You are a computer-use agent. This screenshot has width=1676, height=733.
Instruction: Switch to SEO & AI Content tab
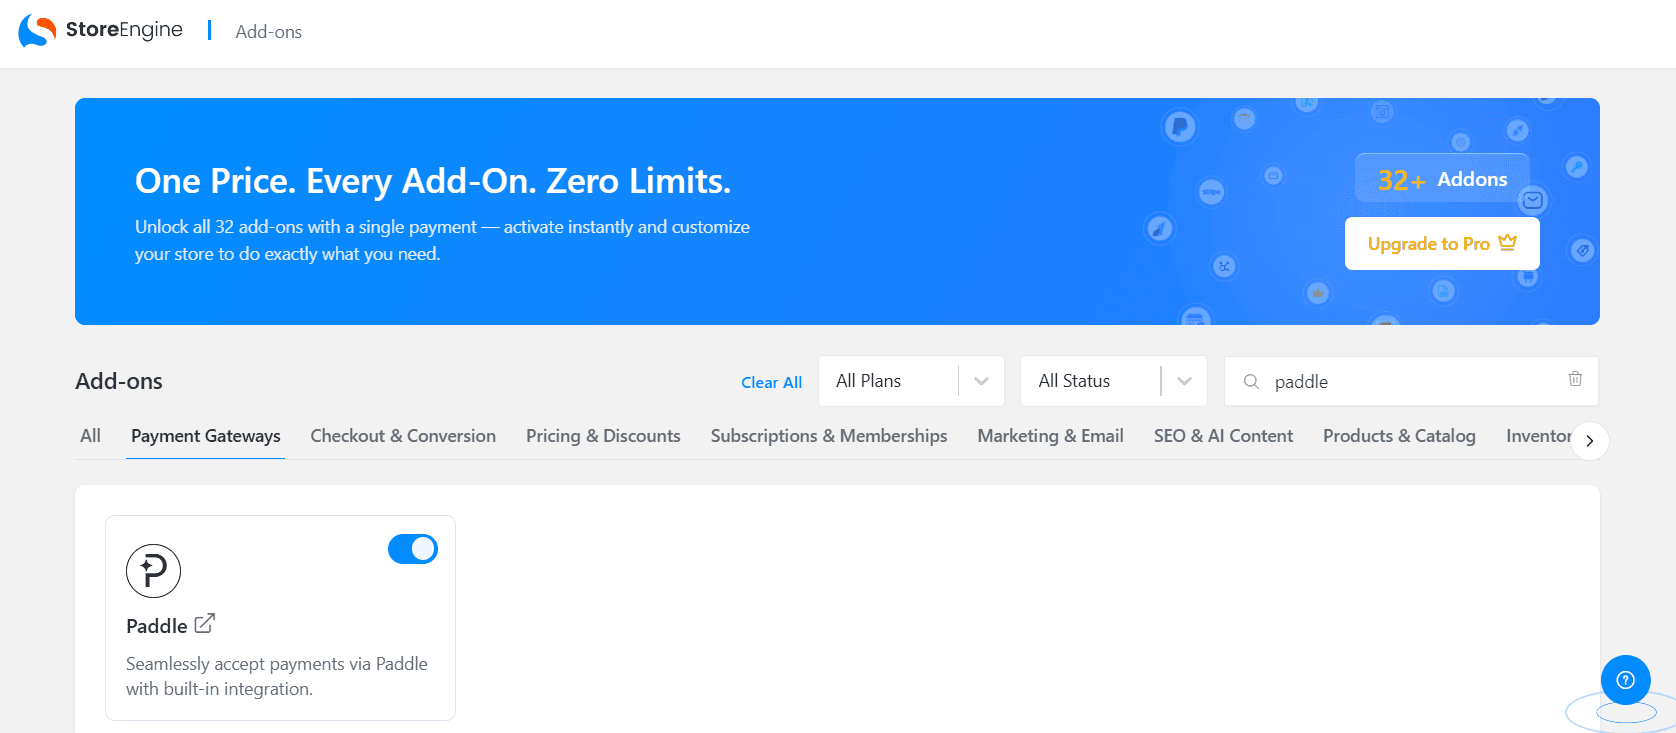1223,436
